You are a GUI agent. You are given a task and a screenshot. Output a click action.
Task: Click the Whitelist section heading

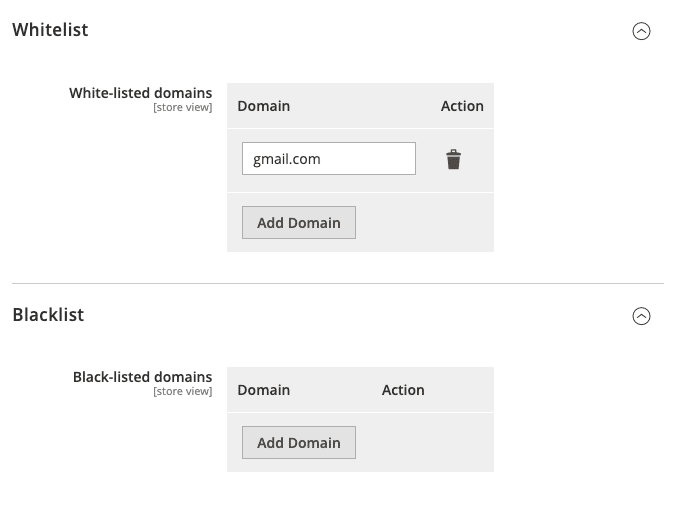click(x=50, y=30)
